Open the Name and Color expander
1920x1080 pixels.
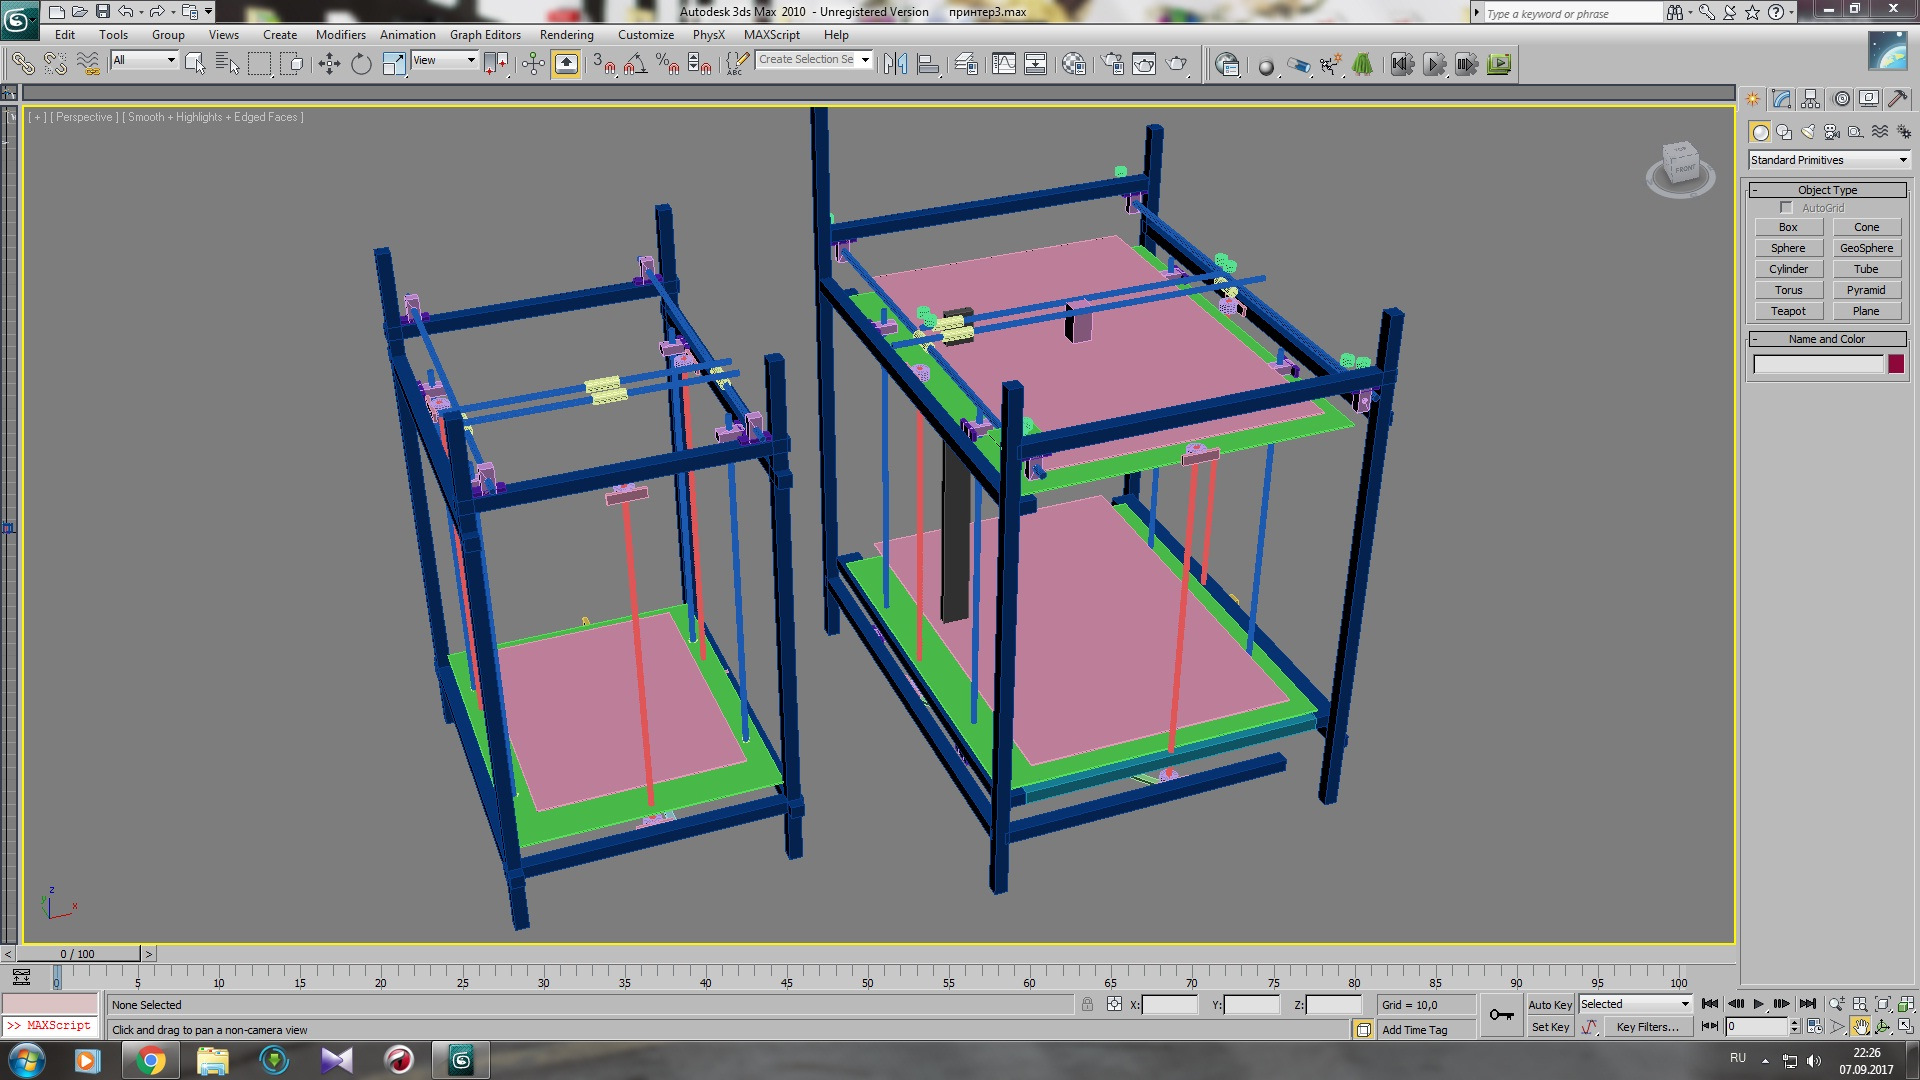point(1828,339)
